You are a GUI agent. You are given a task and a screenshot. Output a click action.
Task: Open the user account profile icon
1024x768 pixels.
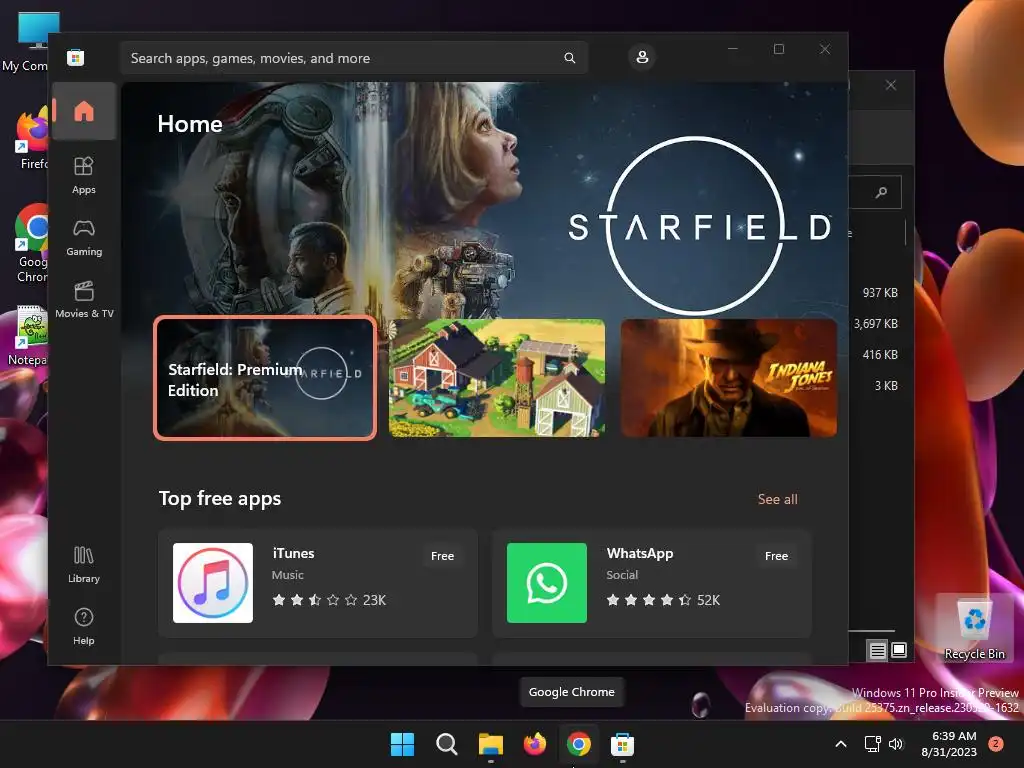click(642, 57)
